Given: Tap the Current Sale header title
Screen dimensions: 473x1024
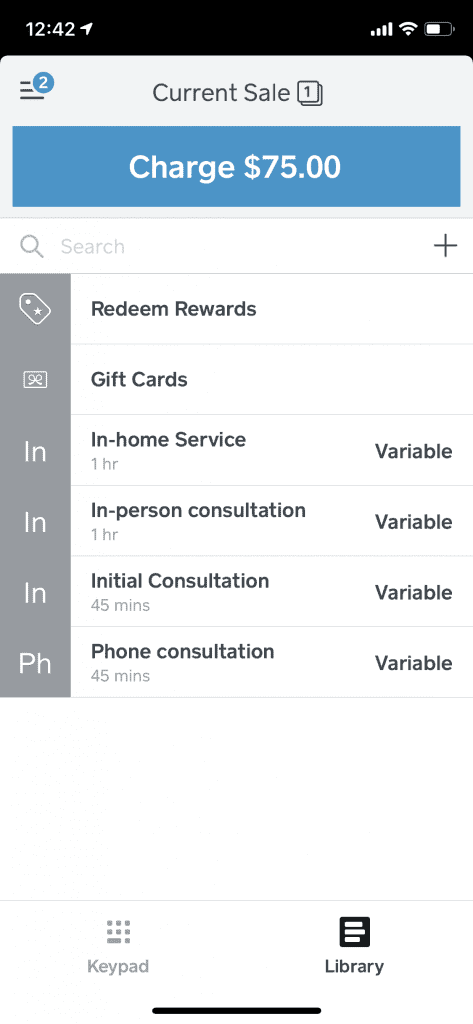Looking at the screenshot, I should click(x=221, y=93).
